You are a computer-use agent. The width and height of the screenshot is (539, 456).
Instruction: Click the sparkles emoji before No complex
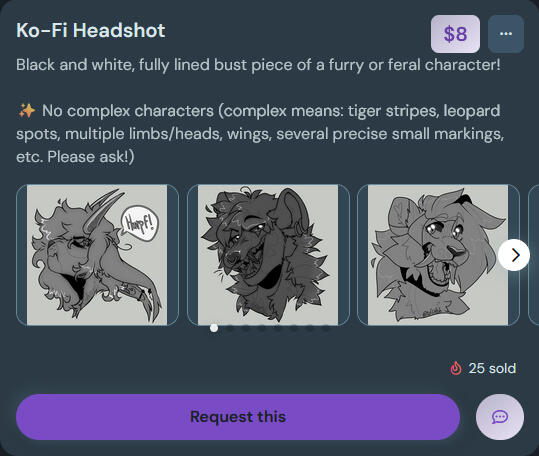tap(26, 111)
